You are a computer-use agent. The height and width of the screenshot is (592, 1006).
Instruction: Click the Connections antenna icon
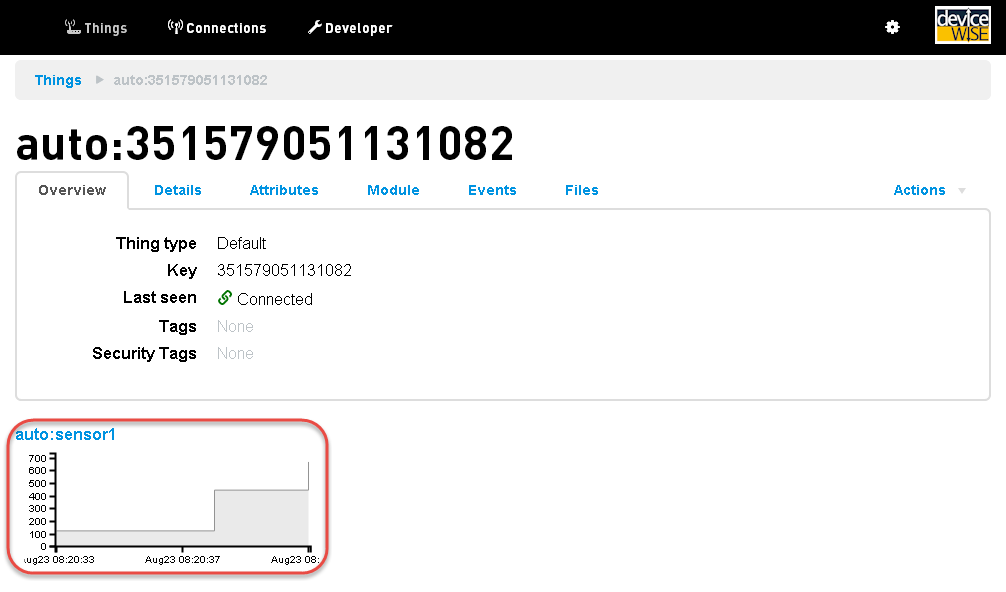(x=175, y=27)
